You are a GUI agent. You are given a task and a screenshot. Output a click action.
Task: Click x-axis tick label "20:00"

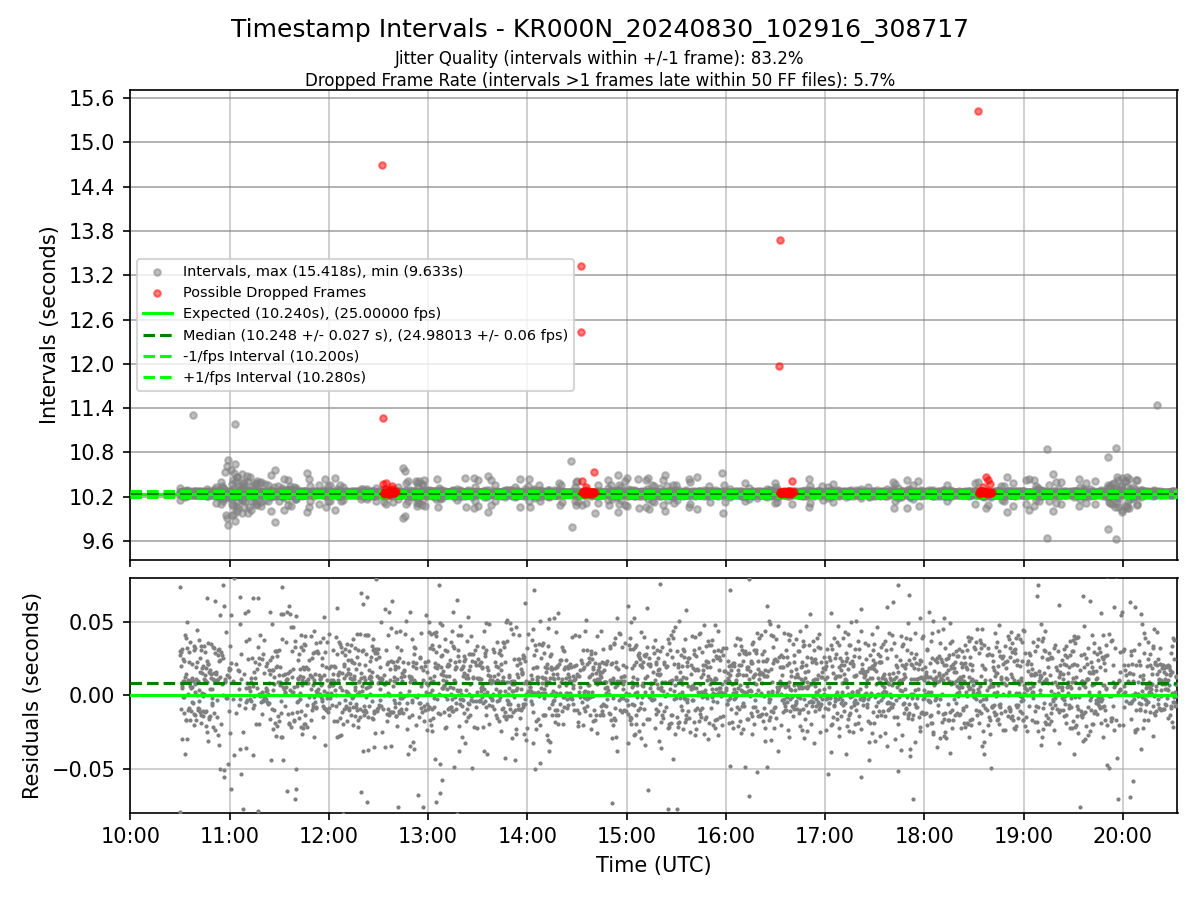[1122, 835]
